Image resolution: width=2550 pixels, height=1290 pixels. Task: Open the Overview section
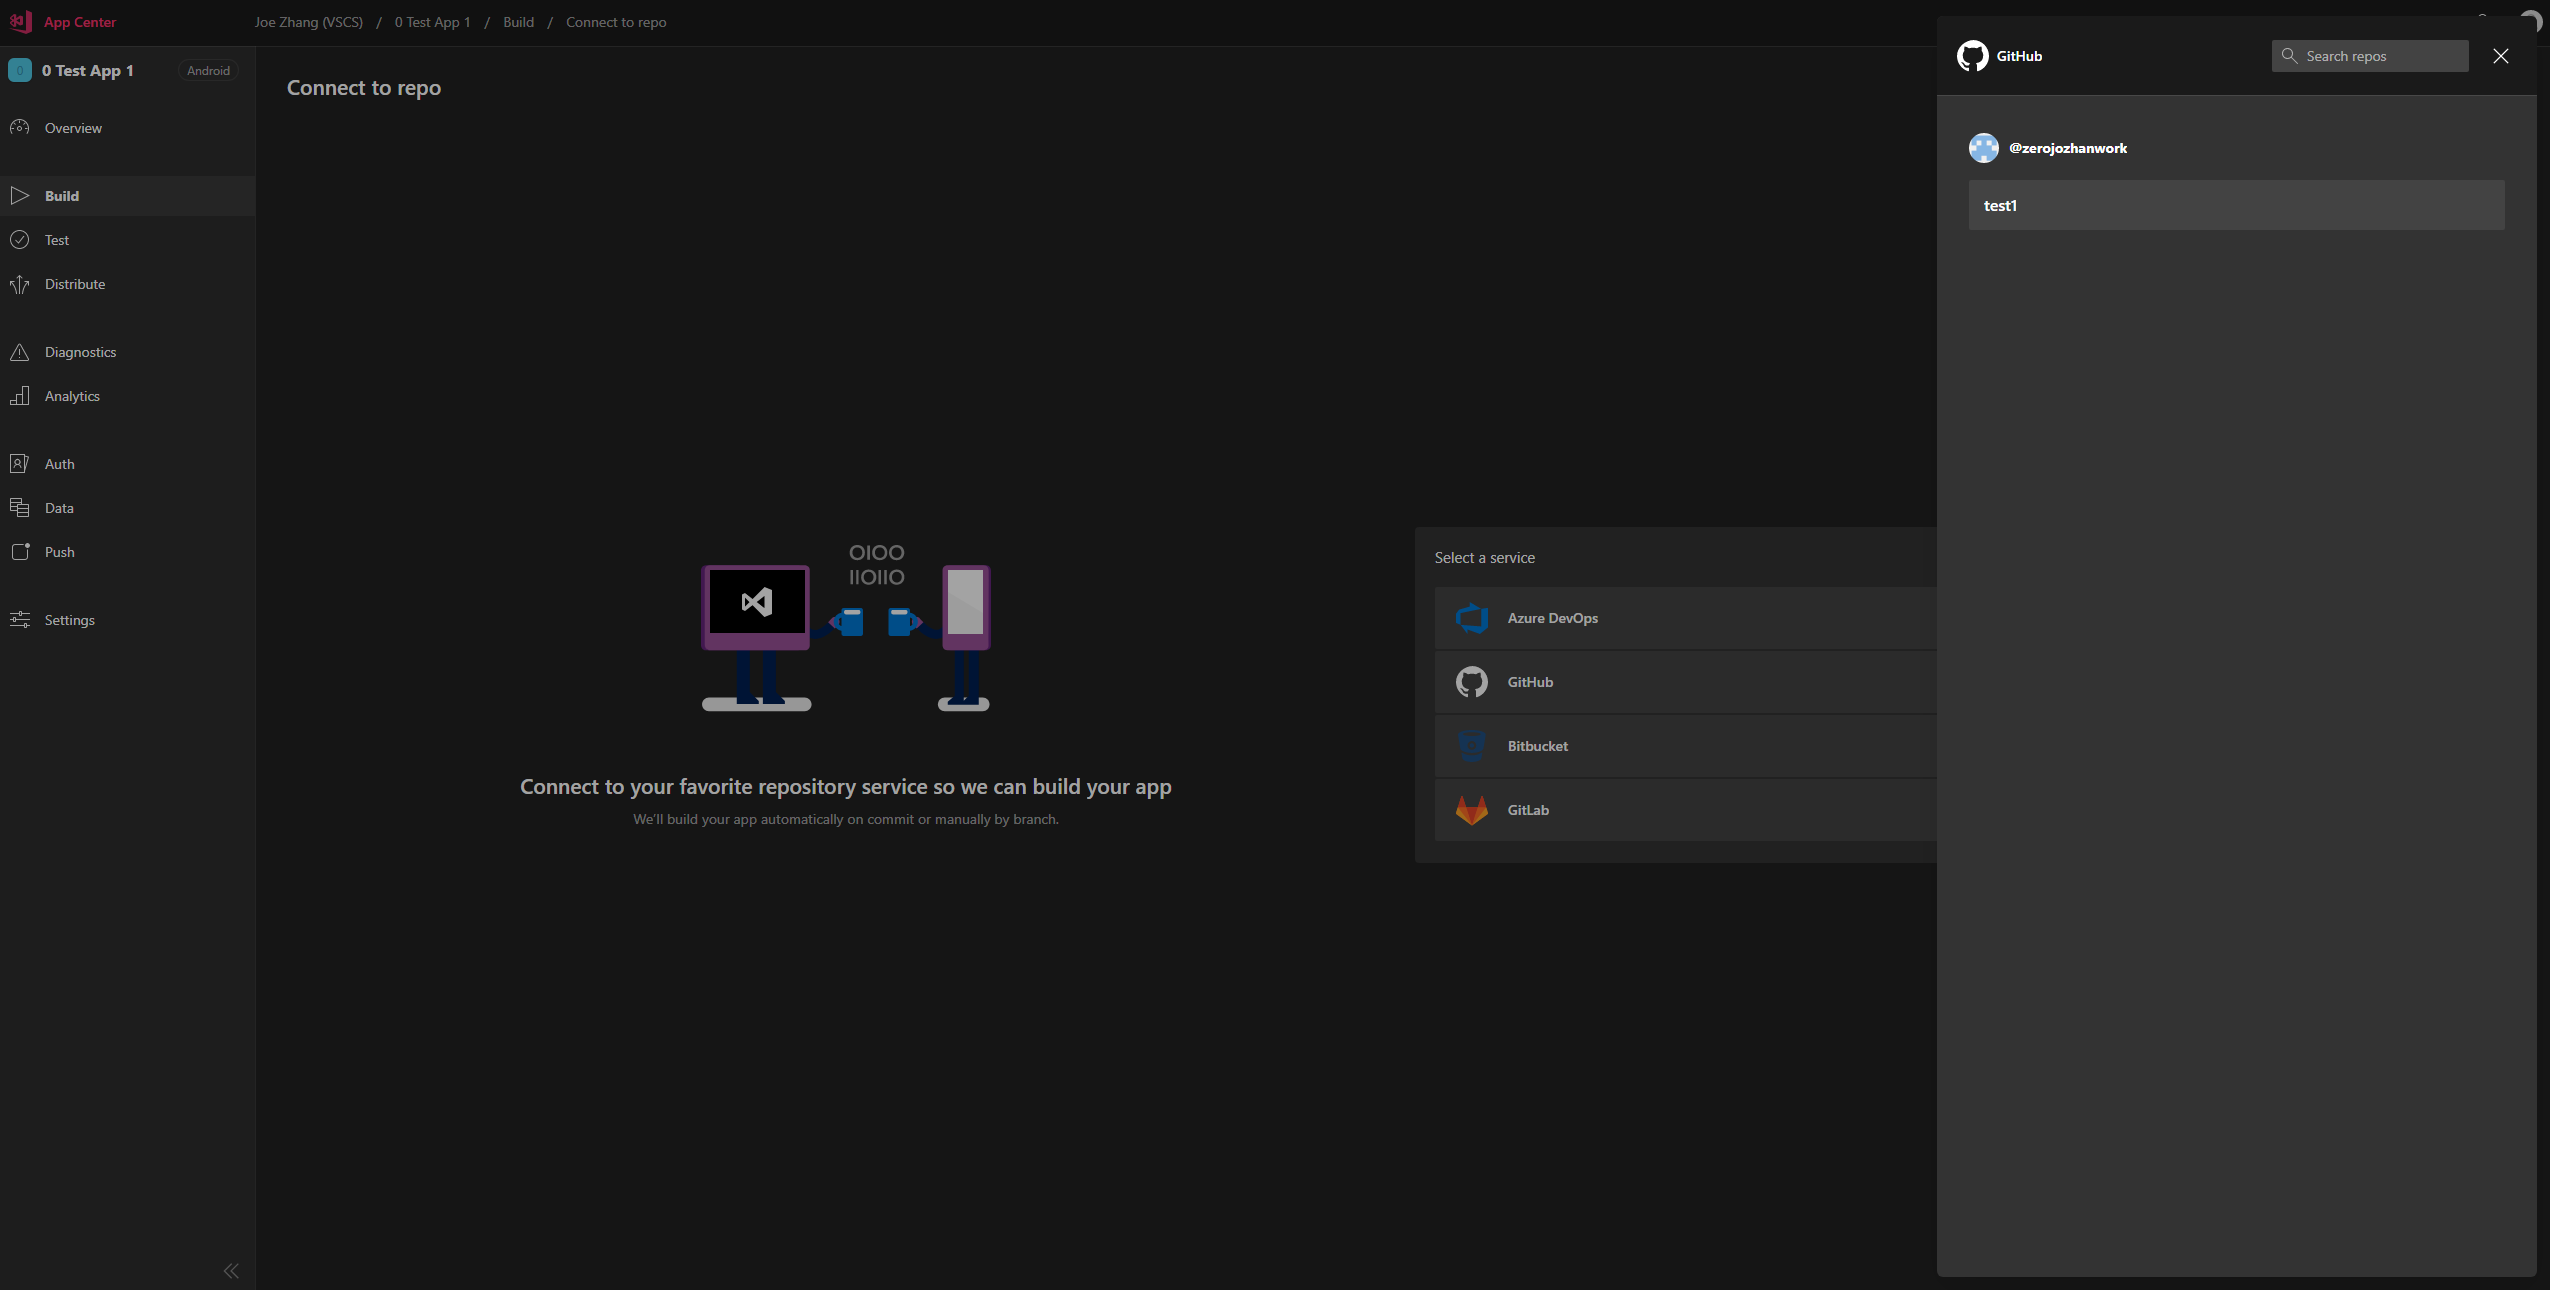tap(73, 127)
